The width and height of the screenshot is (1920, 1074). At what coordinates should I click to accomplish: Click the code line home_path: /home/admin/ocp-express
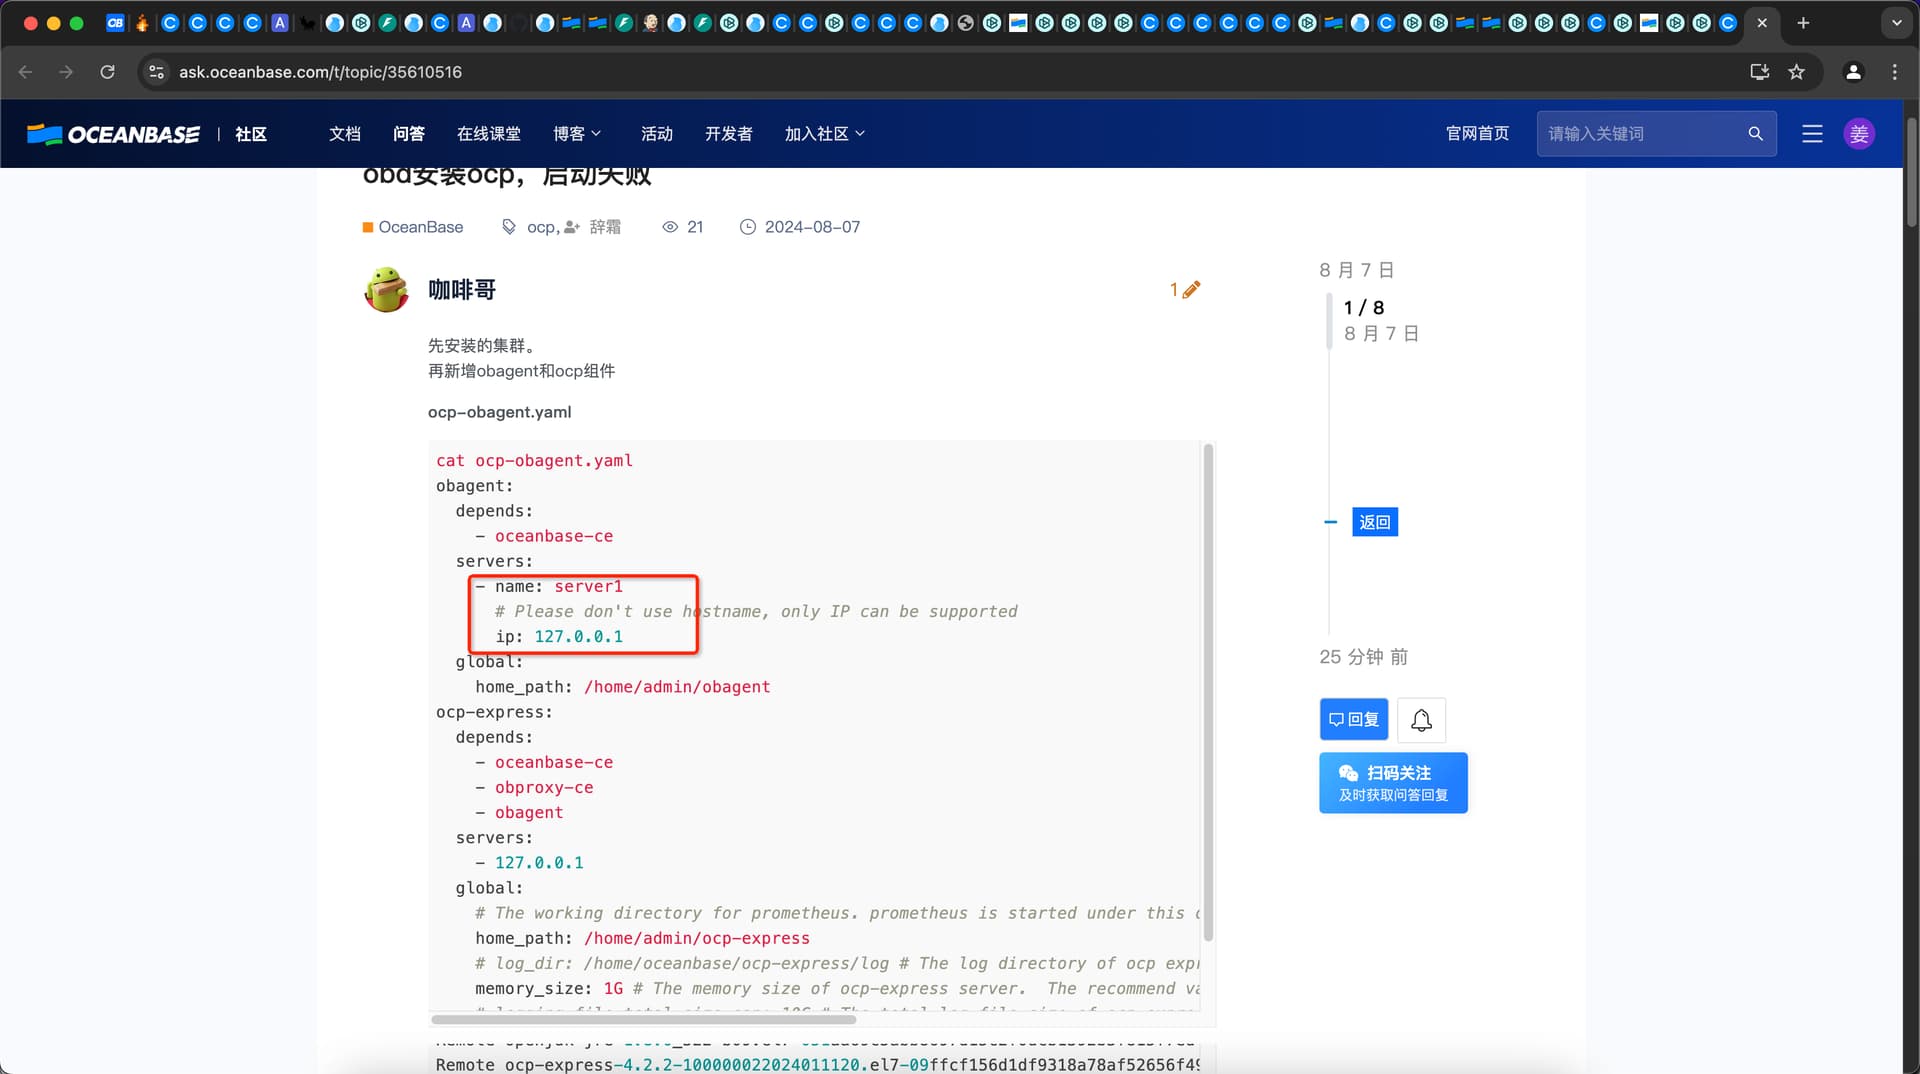tap(642, 938)
